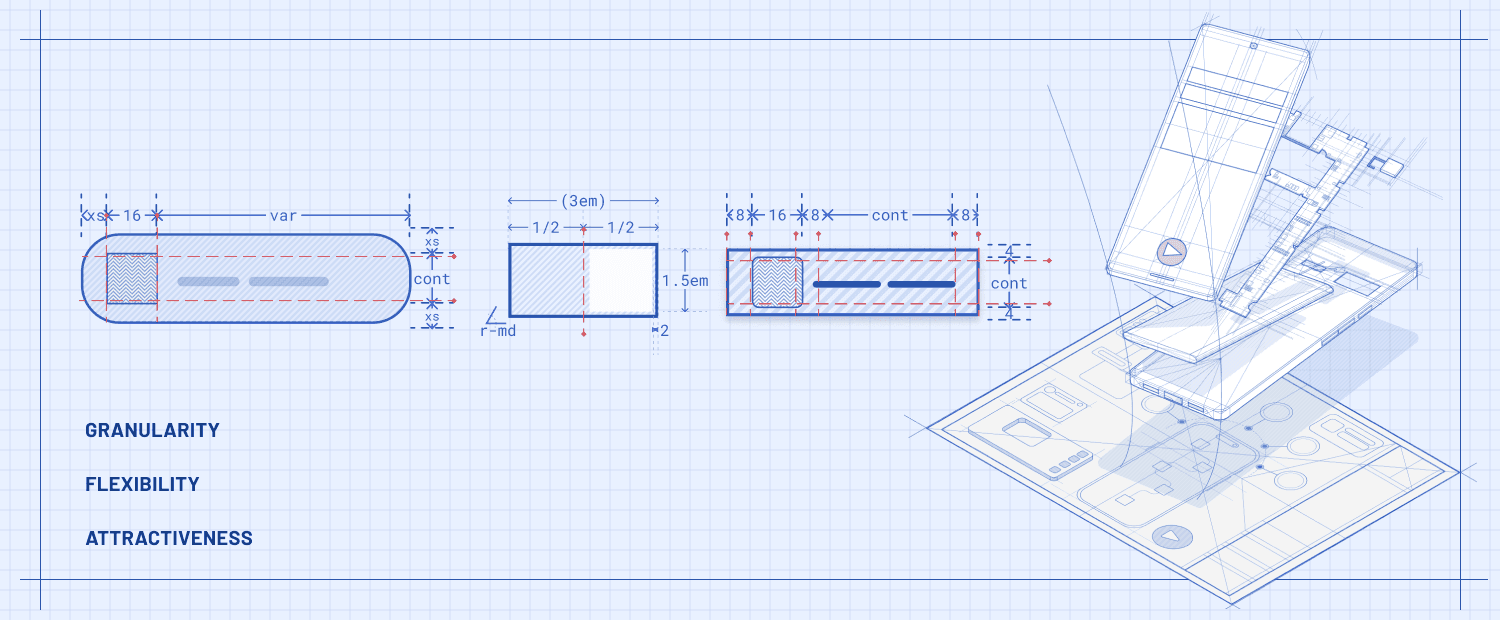Enable the small circle indicator beside the card

[1080, 405]
